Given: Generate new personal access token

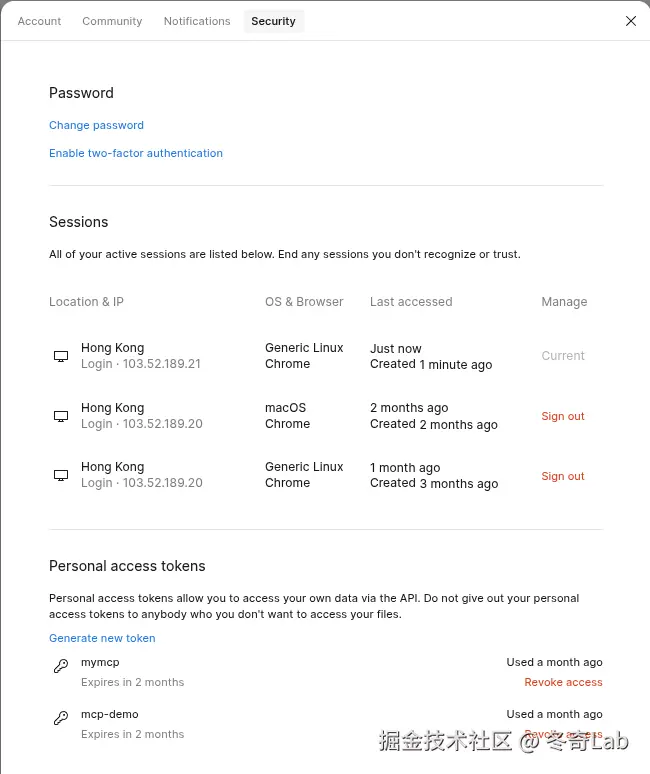Looking at the screenshot, I should coord(102,638).
